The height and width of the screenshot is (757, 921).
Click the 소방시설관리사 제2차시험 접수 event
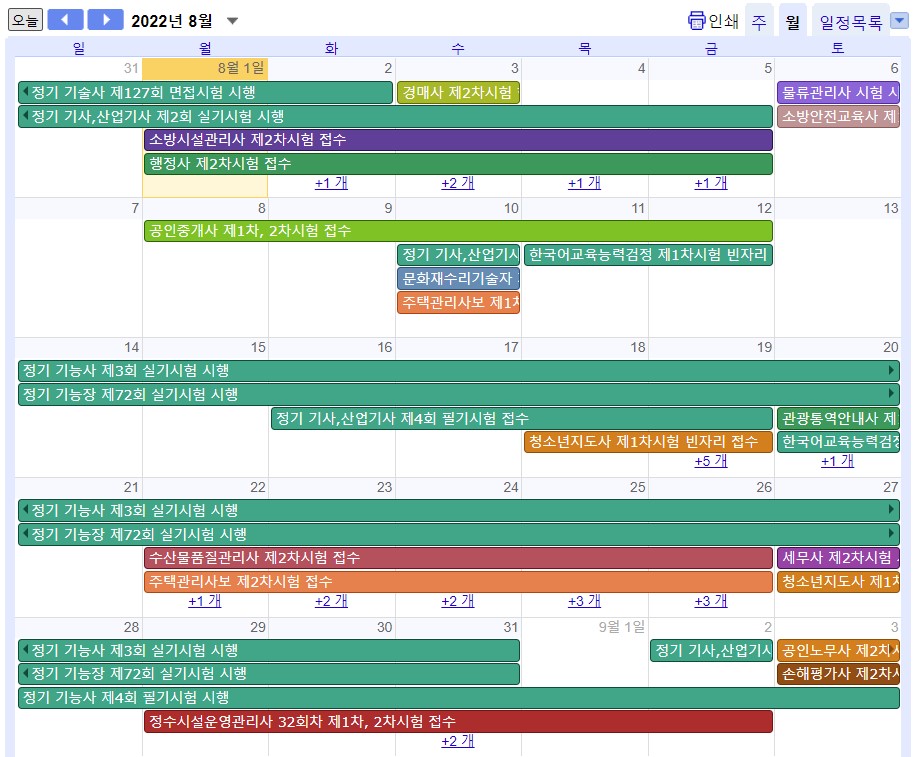[x=457, y=140]
